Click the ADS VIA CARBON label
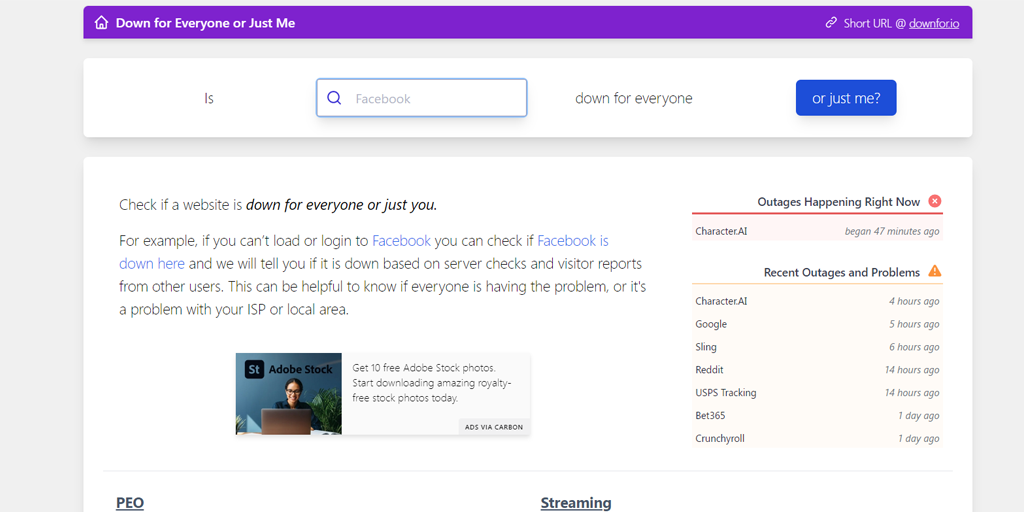Viewport: 1024px width, 512px height. point(494,427)
